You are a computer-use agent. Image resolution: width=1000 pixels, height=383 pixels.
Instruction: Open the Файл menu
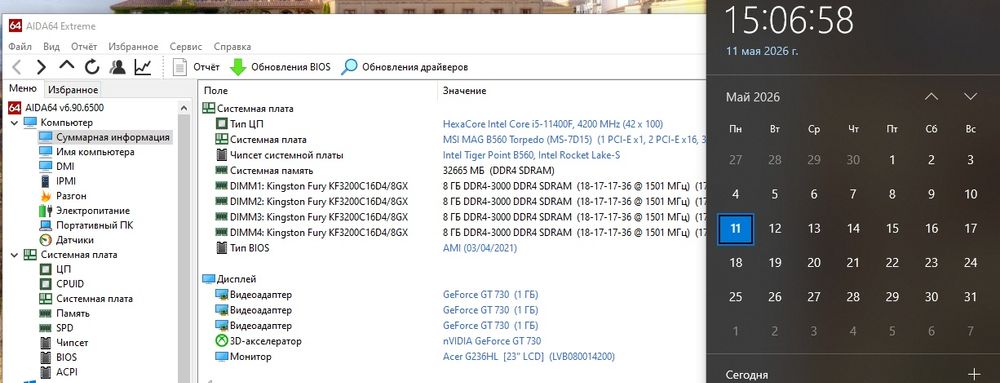point(20,47)
